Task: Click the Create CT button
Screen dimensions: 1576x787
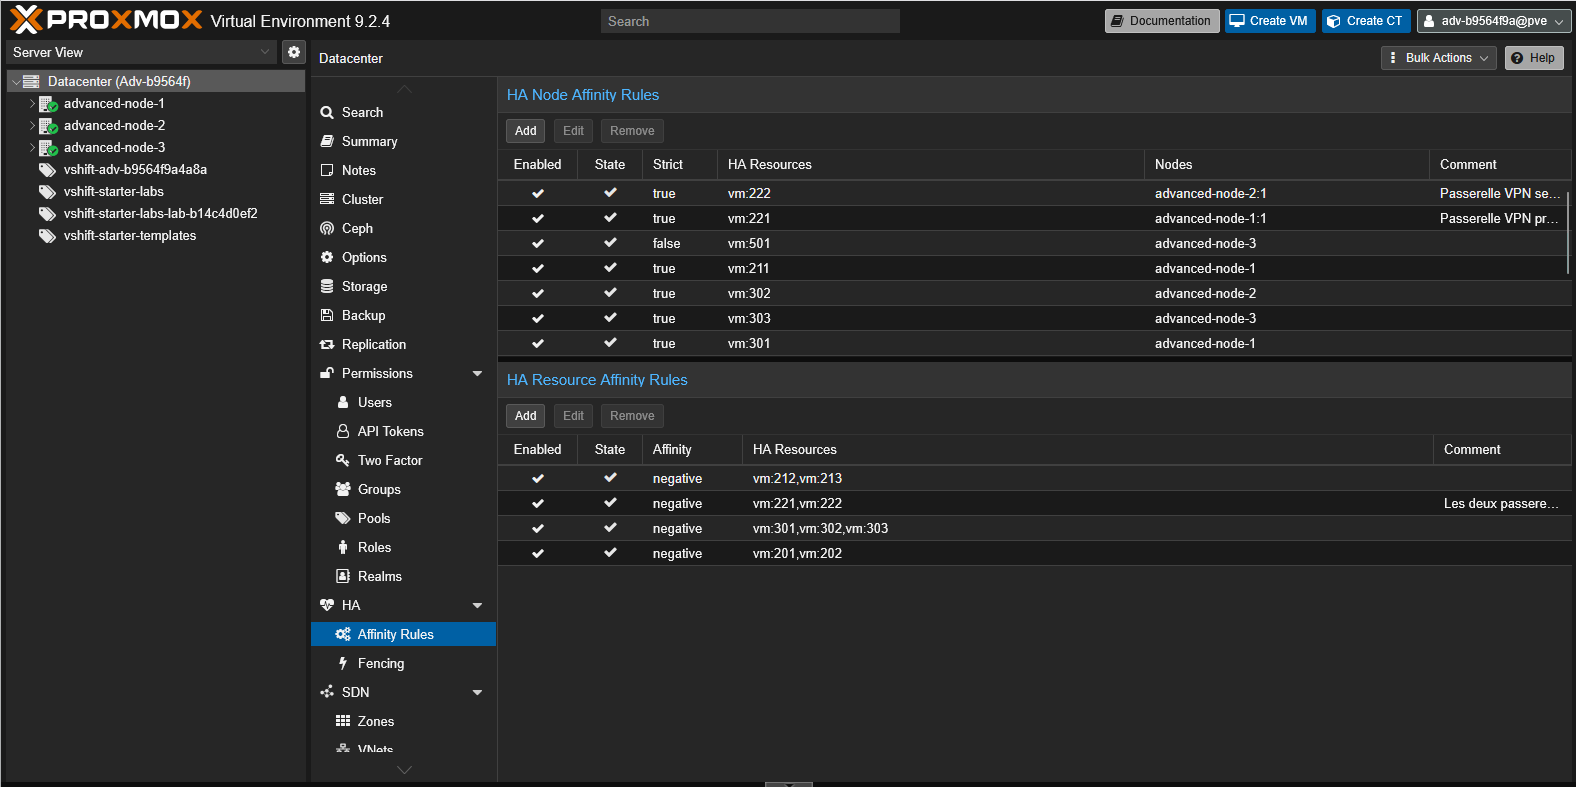Action: tap(1366, 21)
